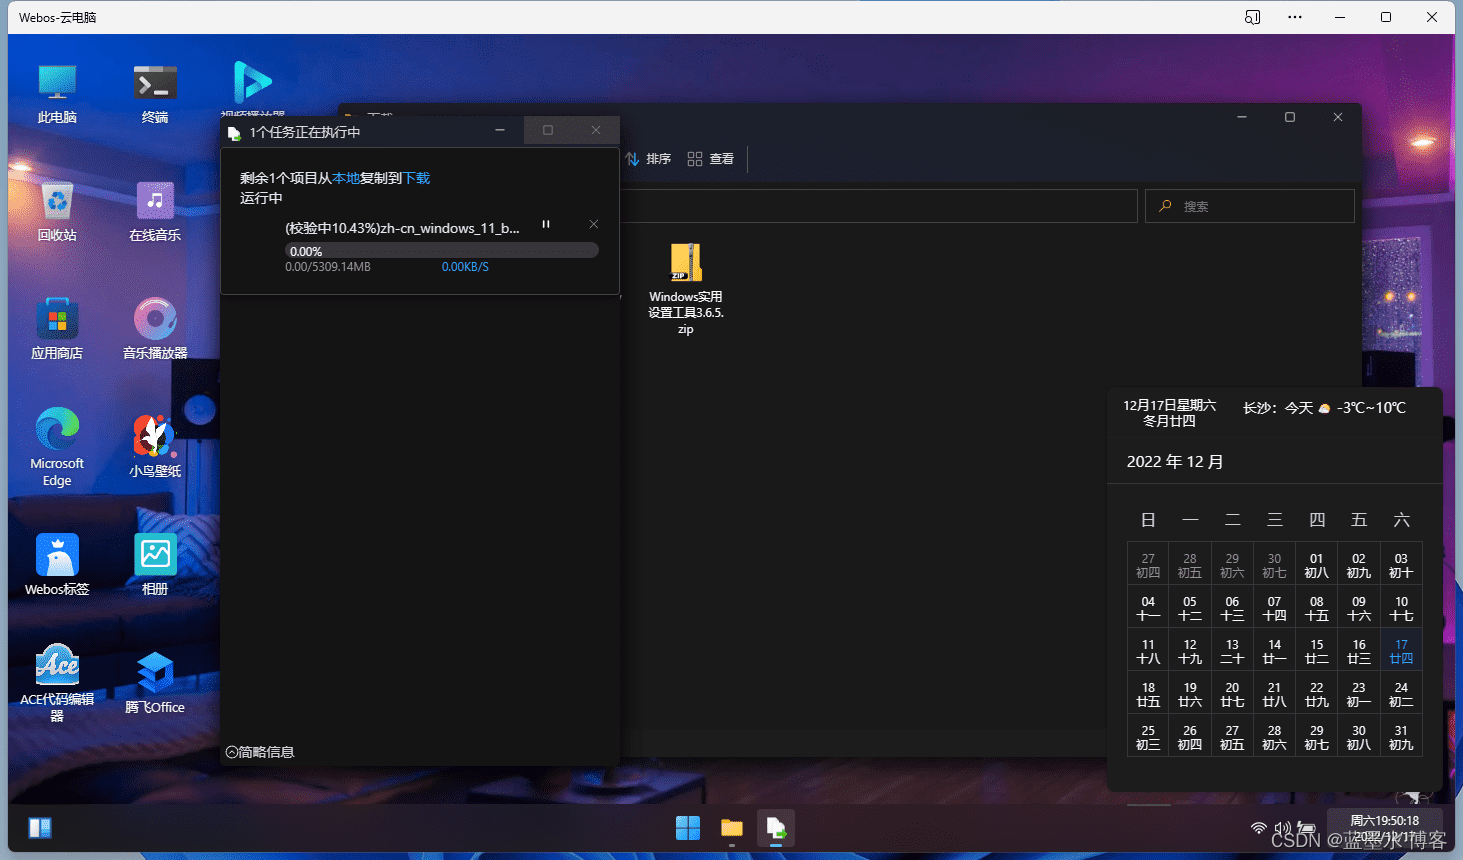1463x860 pixels.
Task: Click the 排序 sort button
Action: click(x=649, y=159)
